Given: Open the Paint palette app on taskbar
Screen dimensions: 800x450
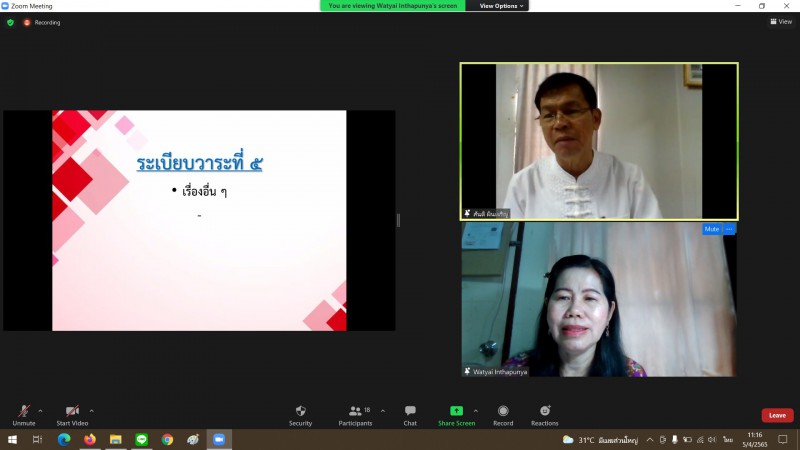Looking at the screenshot, I should click(x=193, y=439).
